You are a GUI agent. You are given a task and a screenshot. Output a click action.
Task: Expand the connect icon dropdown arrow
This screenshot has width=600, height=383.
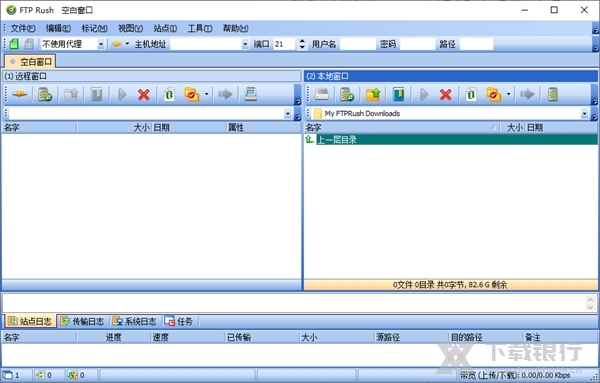tap(127, 44)
